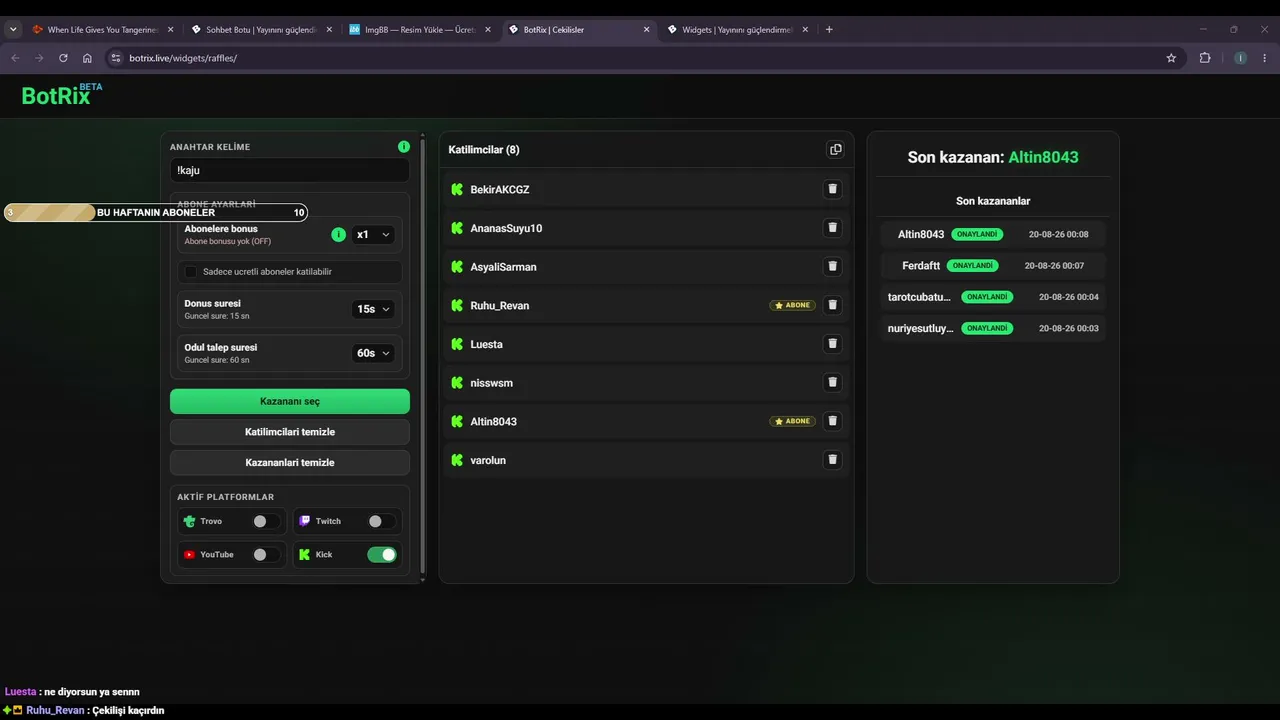Bookmark this page with star icon
The image size is (1280, 720).
click(1171, 58)
